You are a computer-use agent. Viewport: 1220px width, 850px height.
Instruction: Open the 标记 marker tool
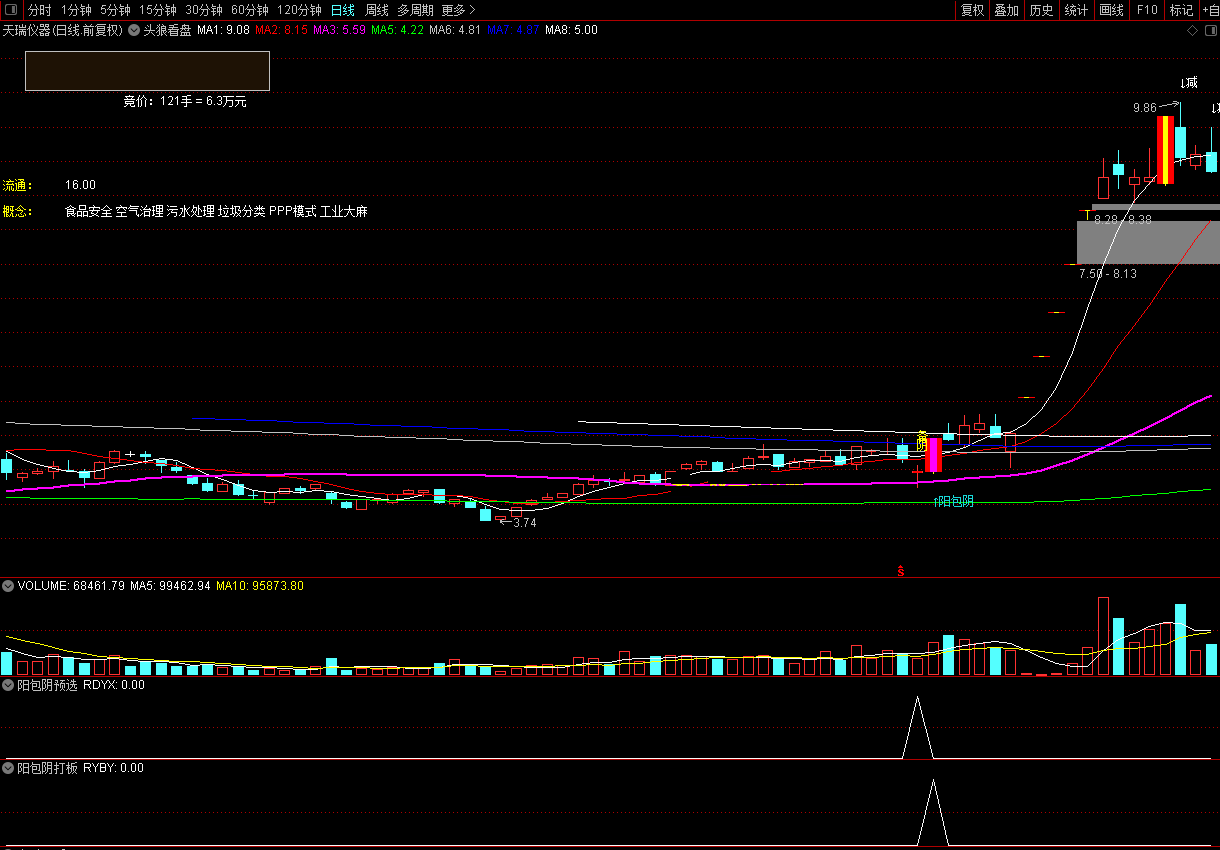click(1181, 10)
